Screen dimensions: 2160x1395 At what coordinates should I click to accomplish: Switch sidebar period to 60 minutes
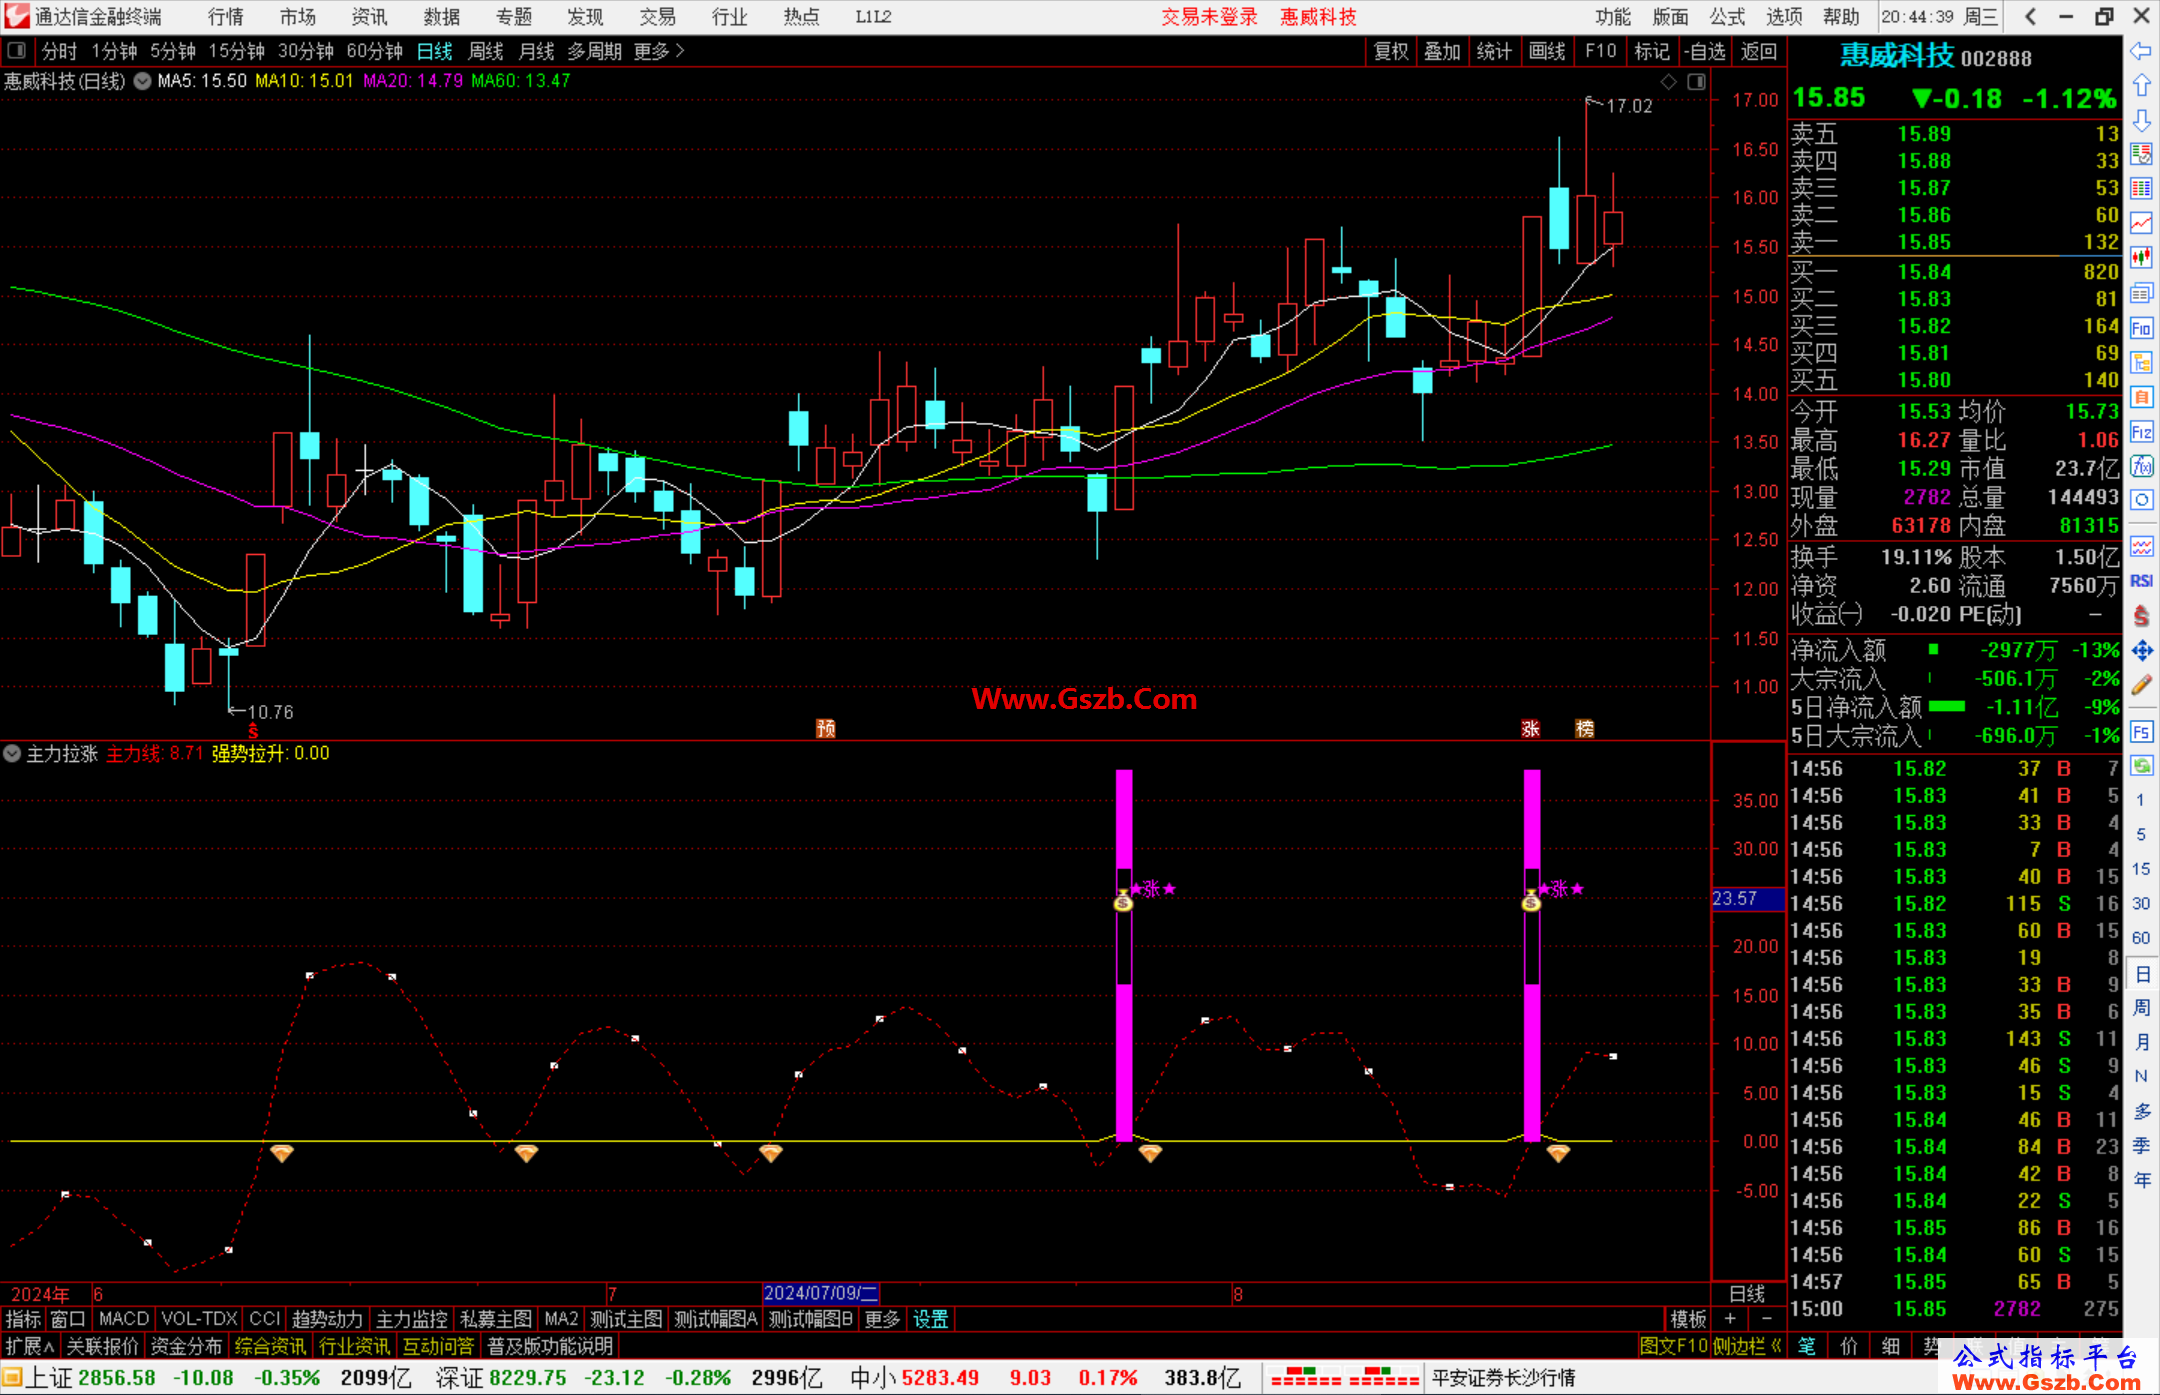[2140, 938]
